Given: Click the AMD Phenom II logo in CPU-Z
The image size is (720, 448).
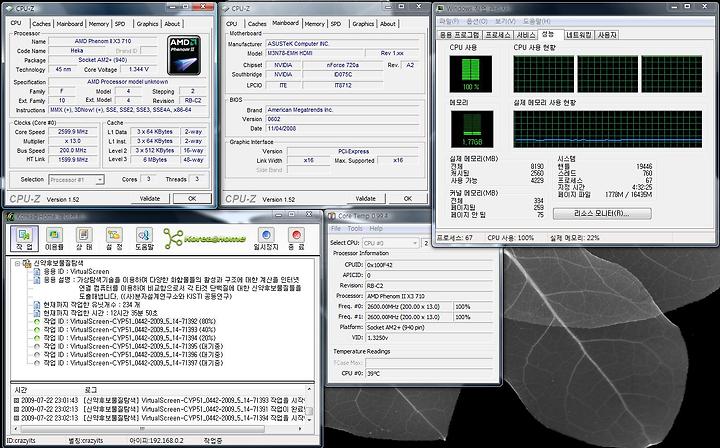Looking at the screenshot, I should [x=184, y=55].
